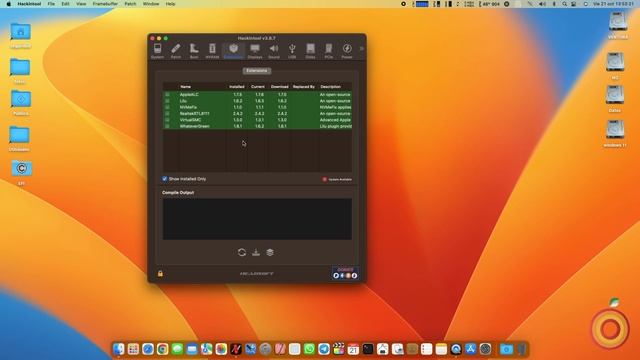Select the WhateverGreen name in the table
This screenshot has height=360, width=640.
tap(194, 126)
